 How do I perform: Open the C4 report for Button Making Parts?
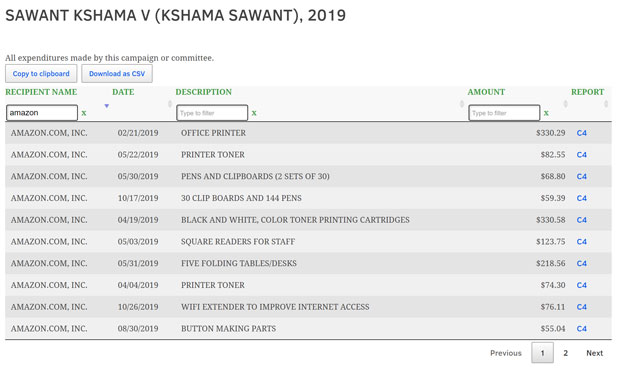[582, 329]
